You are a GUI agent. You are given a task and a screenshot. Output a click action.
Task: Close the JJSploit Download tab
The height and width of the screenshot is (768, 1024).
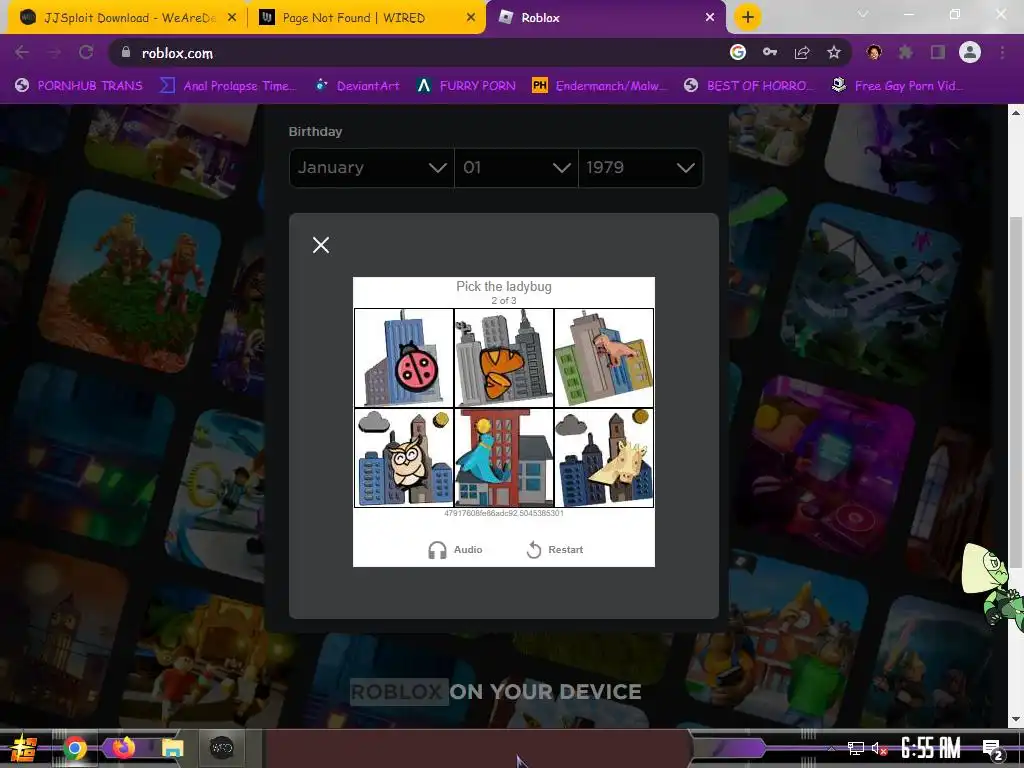(x=232, y=18)
